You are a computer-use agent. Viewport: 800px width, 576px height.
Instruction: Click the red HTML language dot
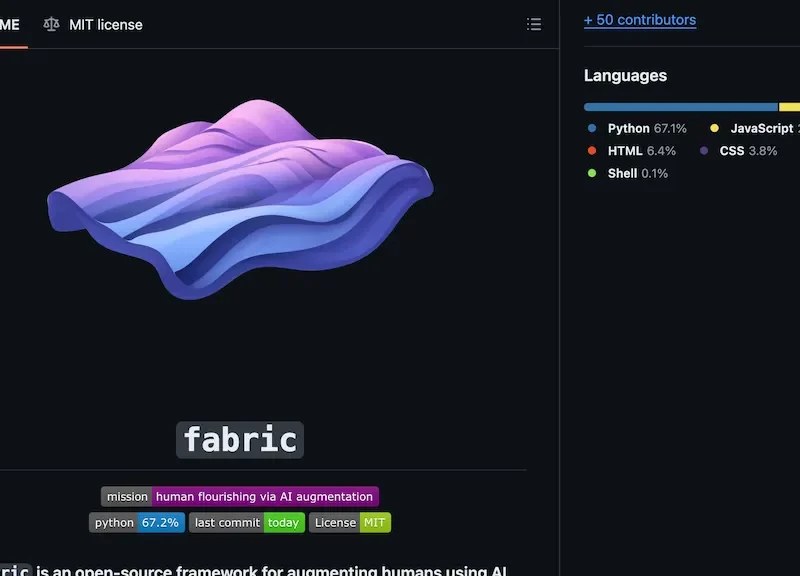click(x=591, y=150)
